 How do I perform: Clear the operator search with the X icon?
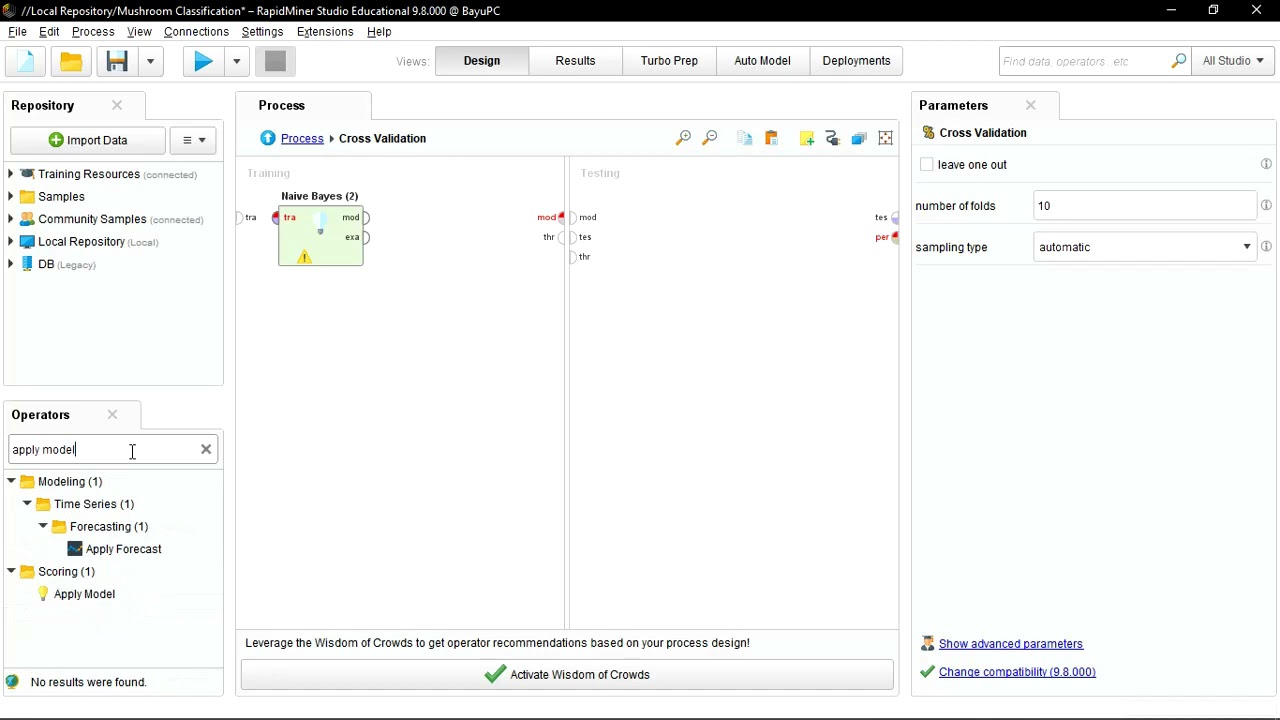point(206,449)
